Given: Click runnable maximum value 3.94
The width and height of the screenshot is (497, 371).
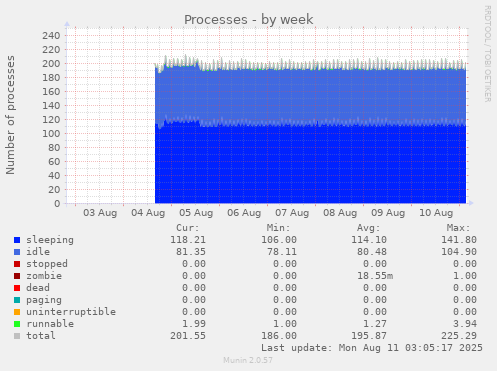Looking at the screenshot, I should [x=465, y=324].
